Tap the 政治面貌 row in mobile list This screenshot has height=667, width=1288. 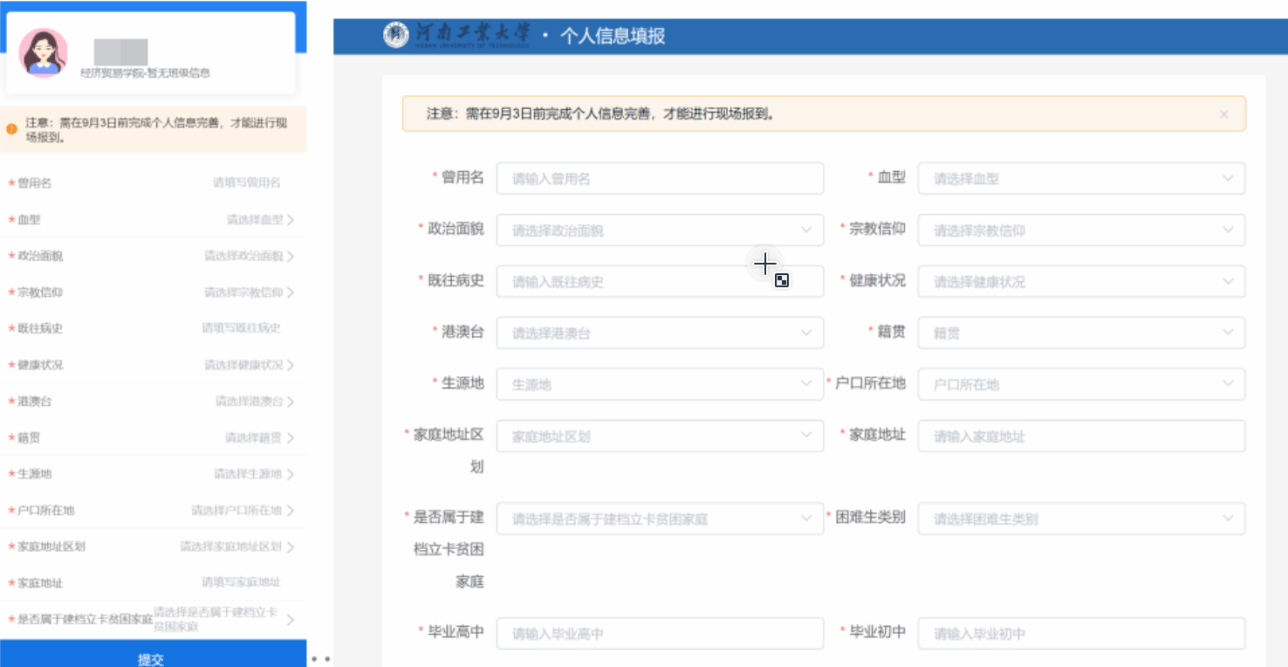point(150,256)
